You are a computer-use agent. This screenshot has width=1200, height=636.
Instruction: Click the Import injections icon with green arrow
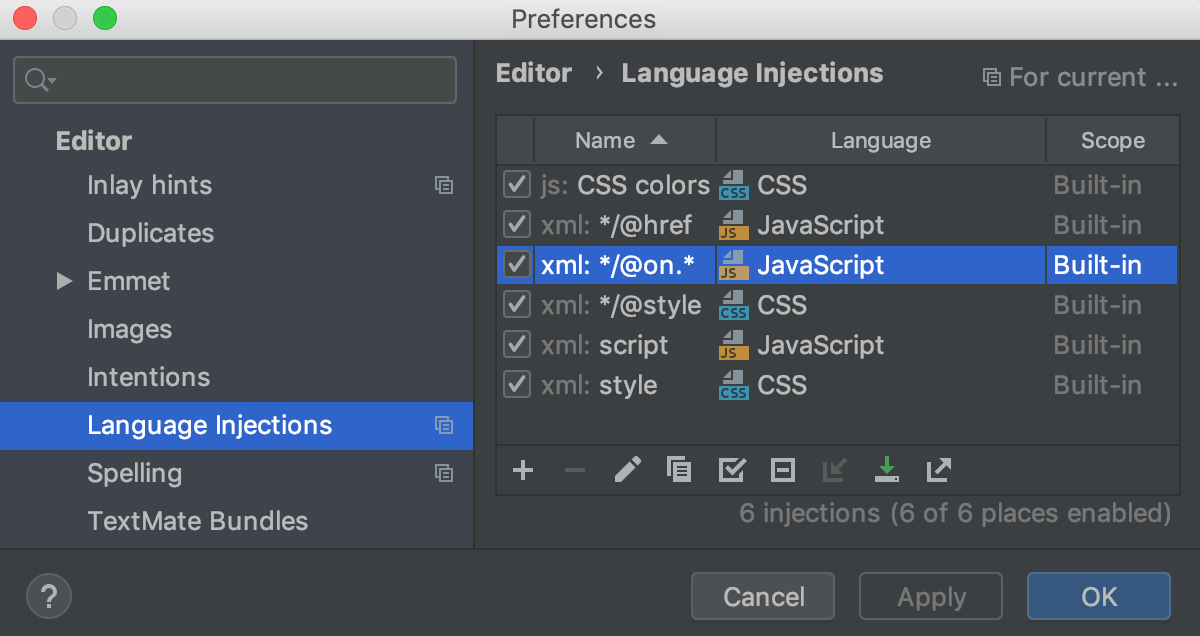click(x=887, y=470)
